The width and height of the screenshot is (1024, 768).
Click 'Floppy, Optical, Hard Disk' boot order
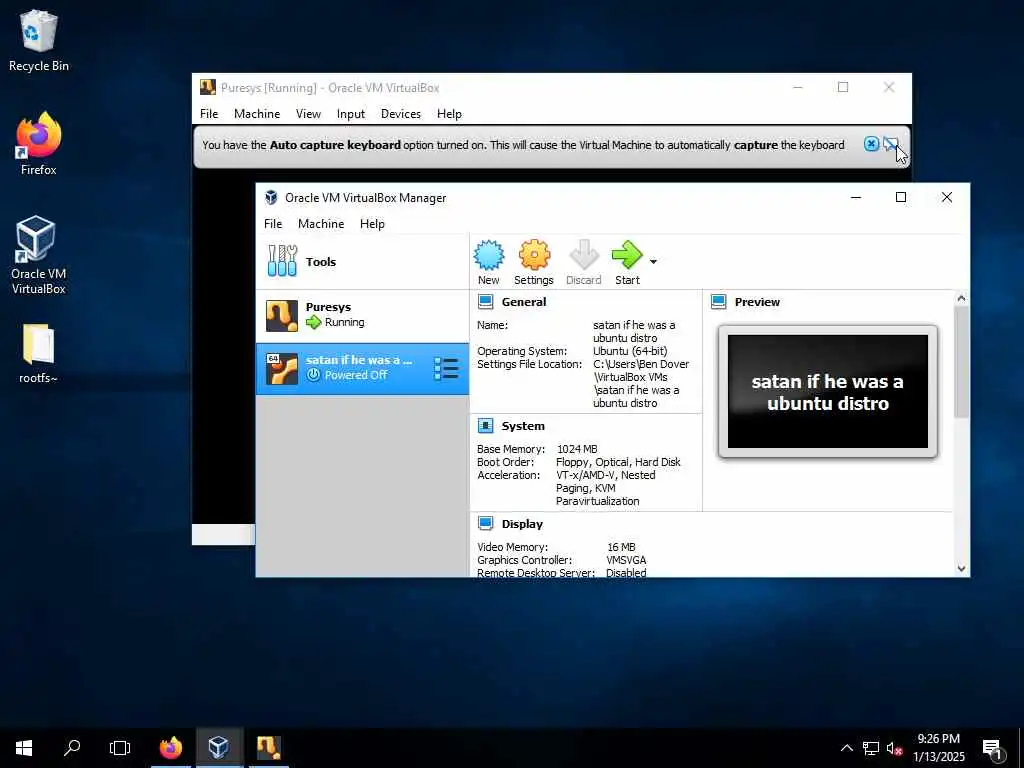618,462
